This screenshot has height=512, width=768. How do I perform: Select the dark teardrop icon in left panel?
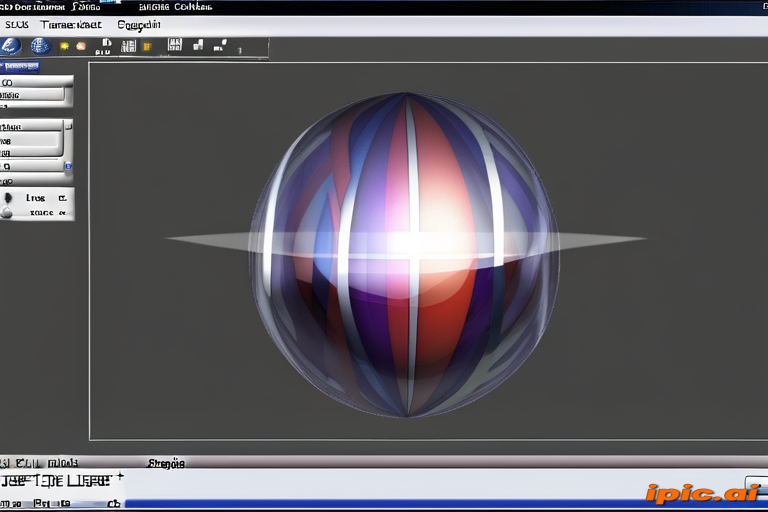[8, 198]
